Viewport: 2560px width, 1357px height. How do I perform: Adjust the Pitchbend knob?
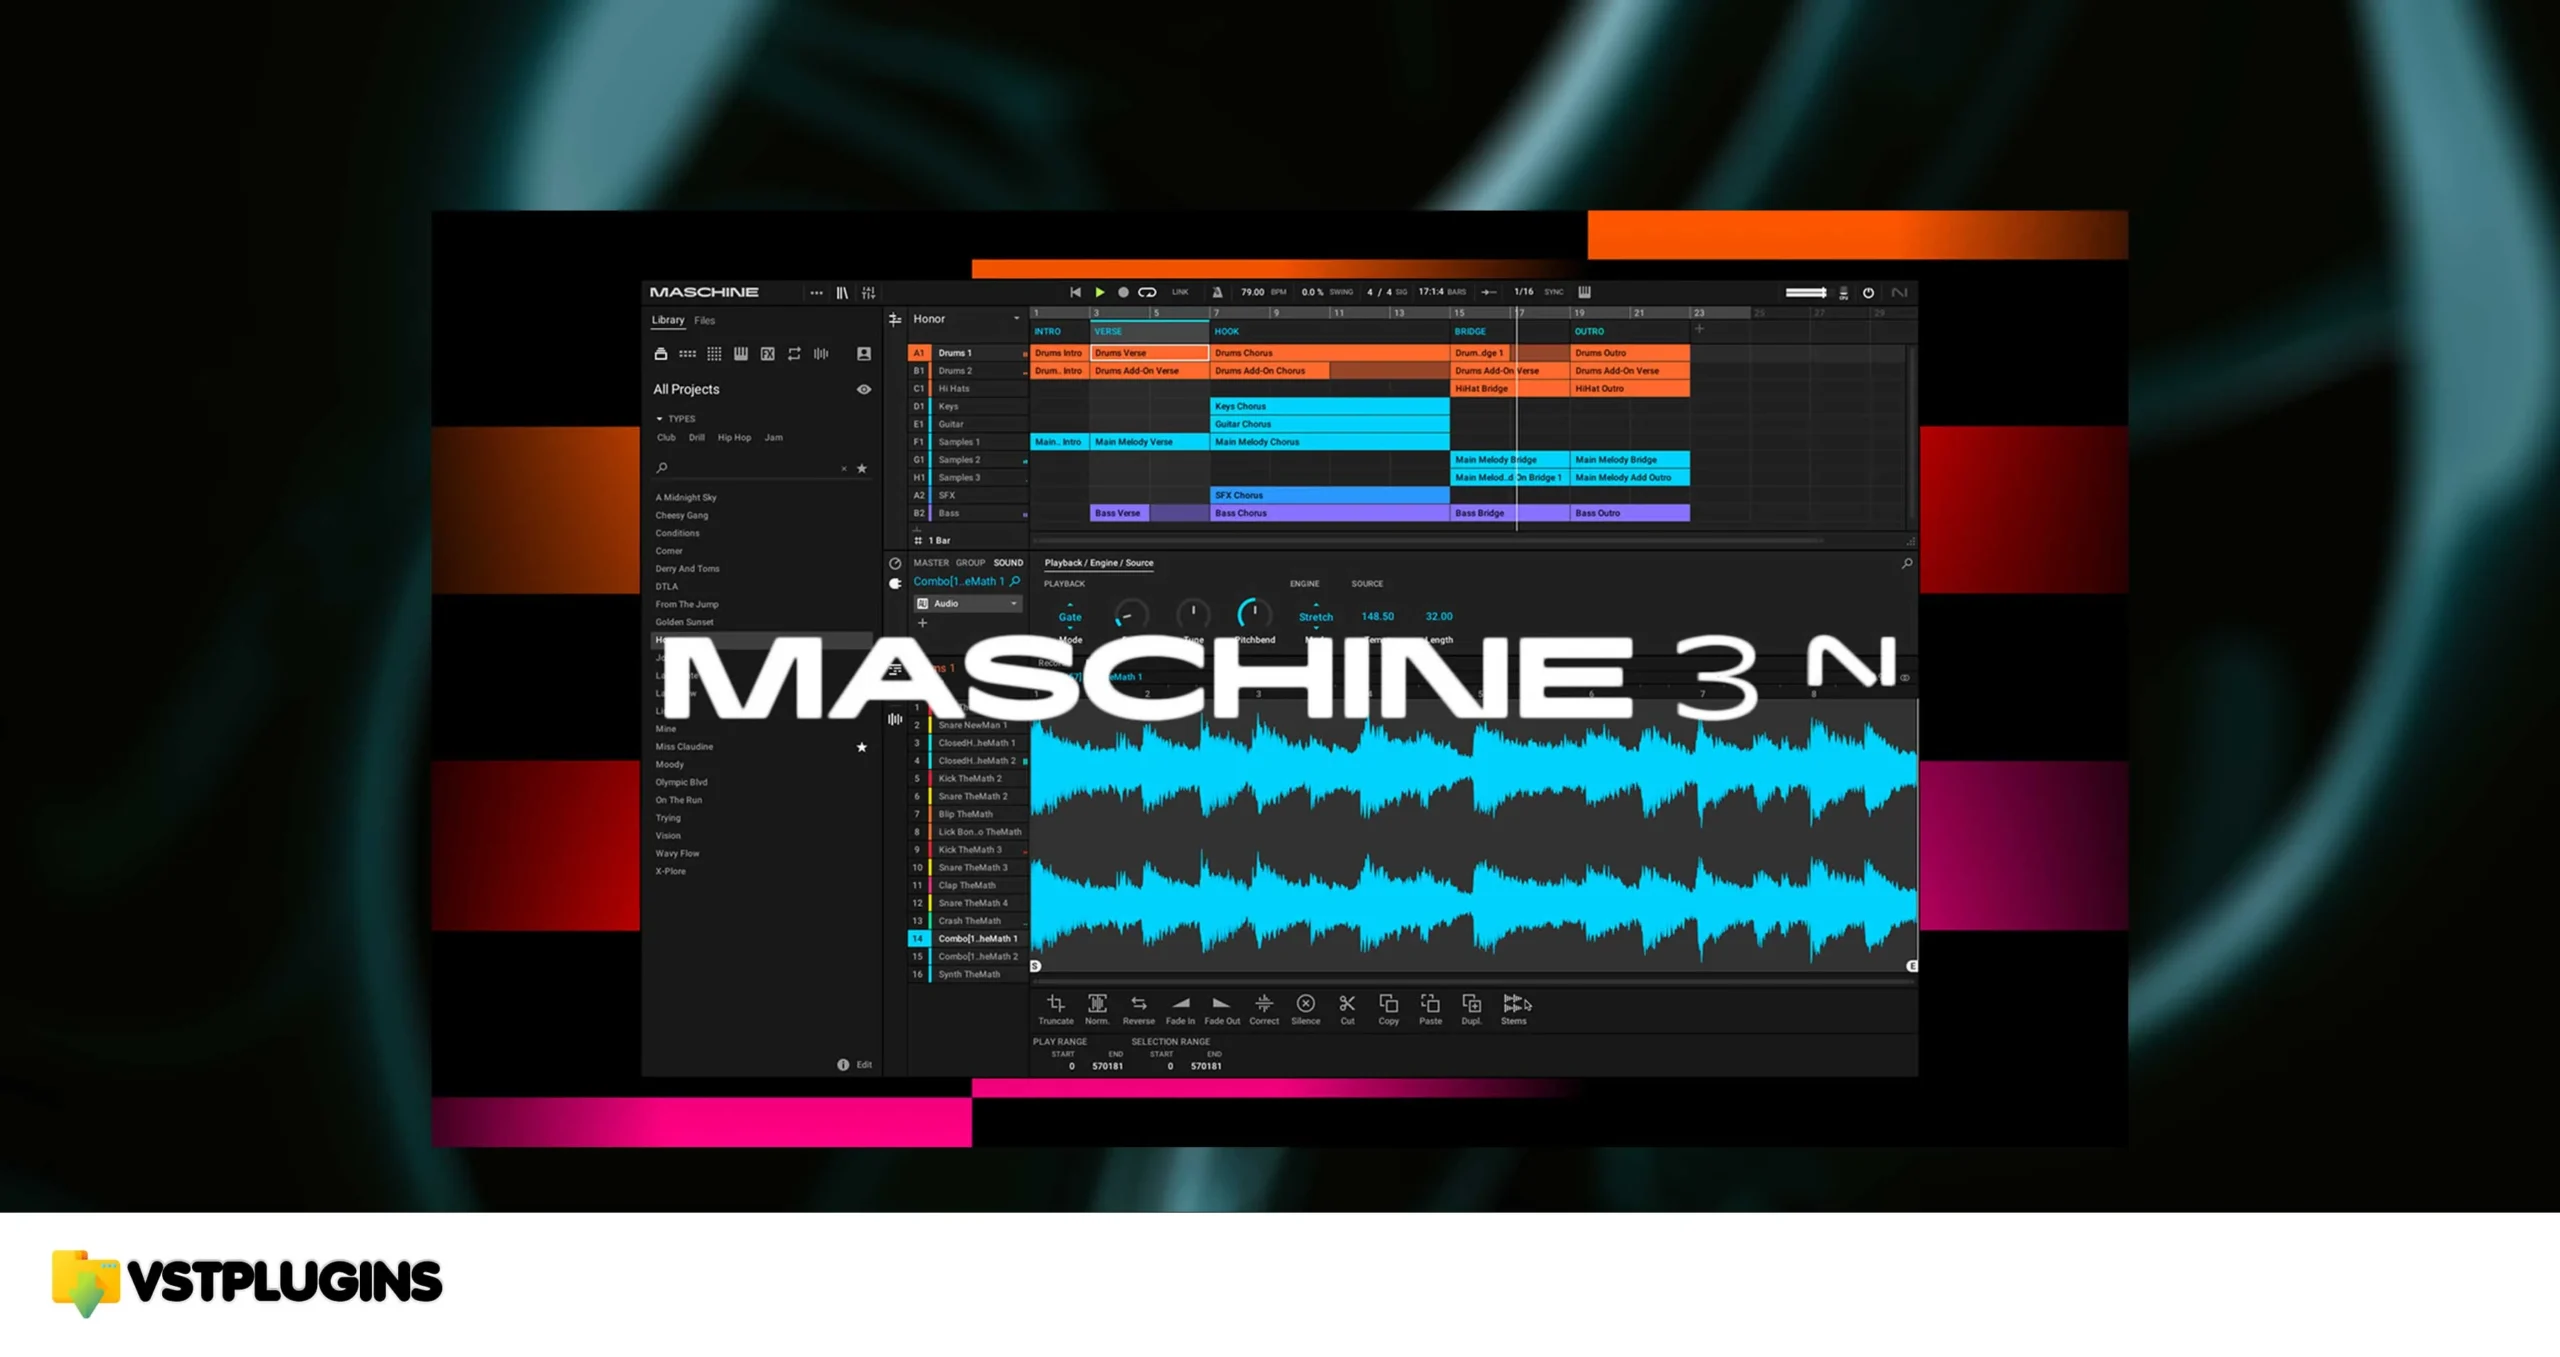coord(1254,614)
